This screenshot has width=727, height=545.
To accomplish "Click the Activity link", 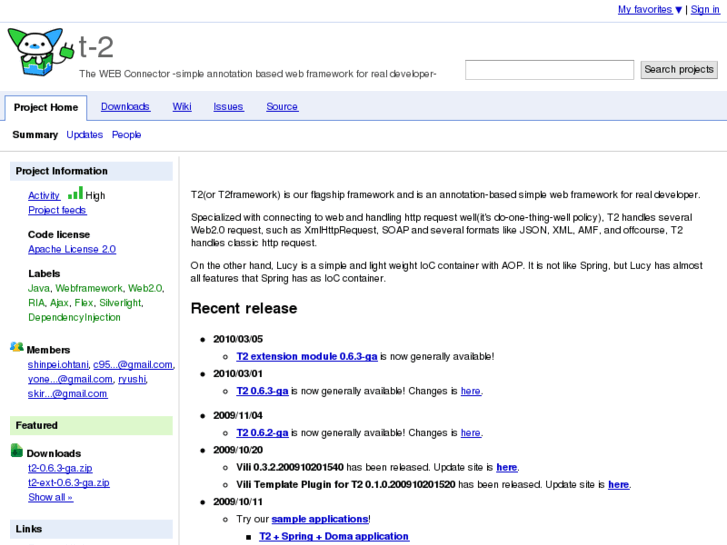I will [x=44, y=196].
